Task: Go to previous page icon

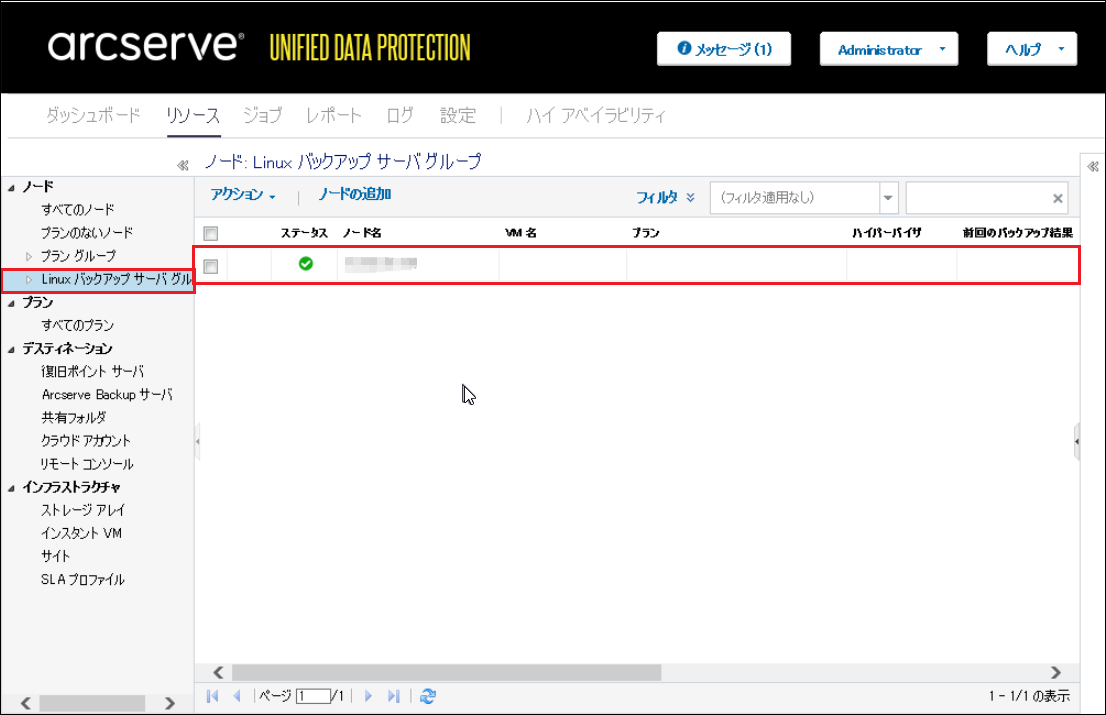Action: pos(237,697)
